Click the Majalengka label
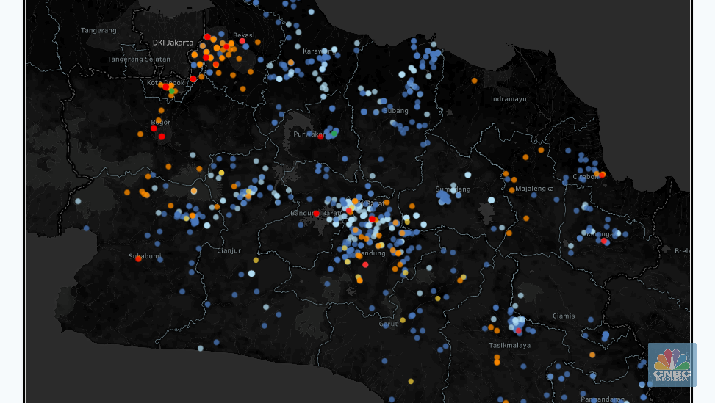 (534, 187)
